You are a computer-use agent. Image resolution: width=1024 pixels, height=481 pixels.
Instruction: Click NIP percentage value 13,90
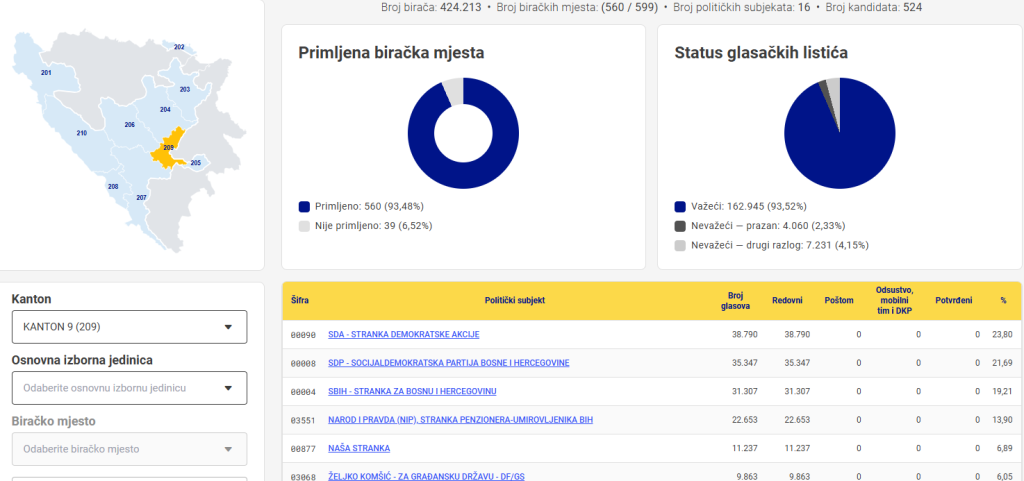(x=1002, y=420)
